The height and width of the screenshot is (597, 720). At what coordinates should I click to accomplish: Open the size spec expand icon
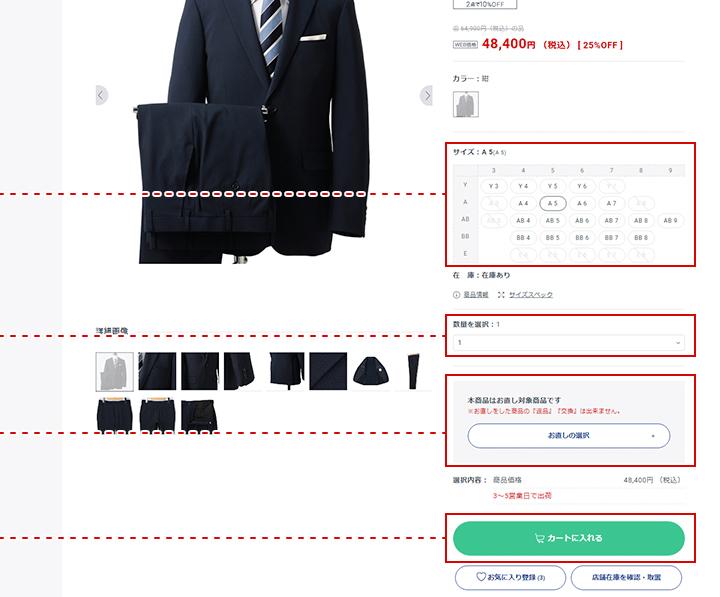[x=501, y=295]
